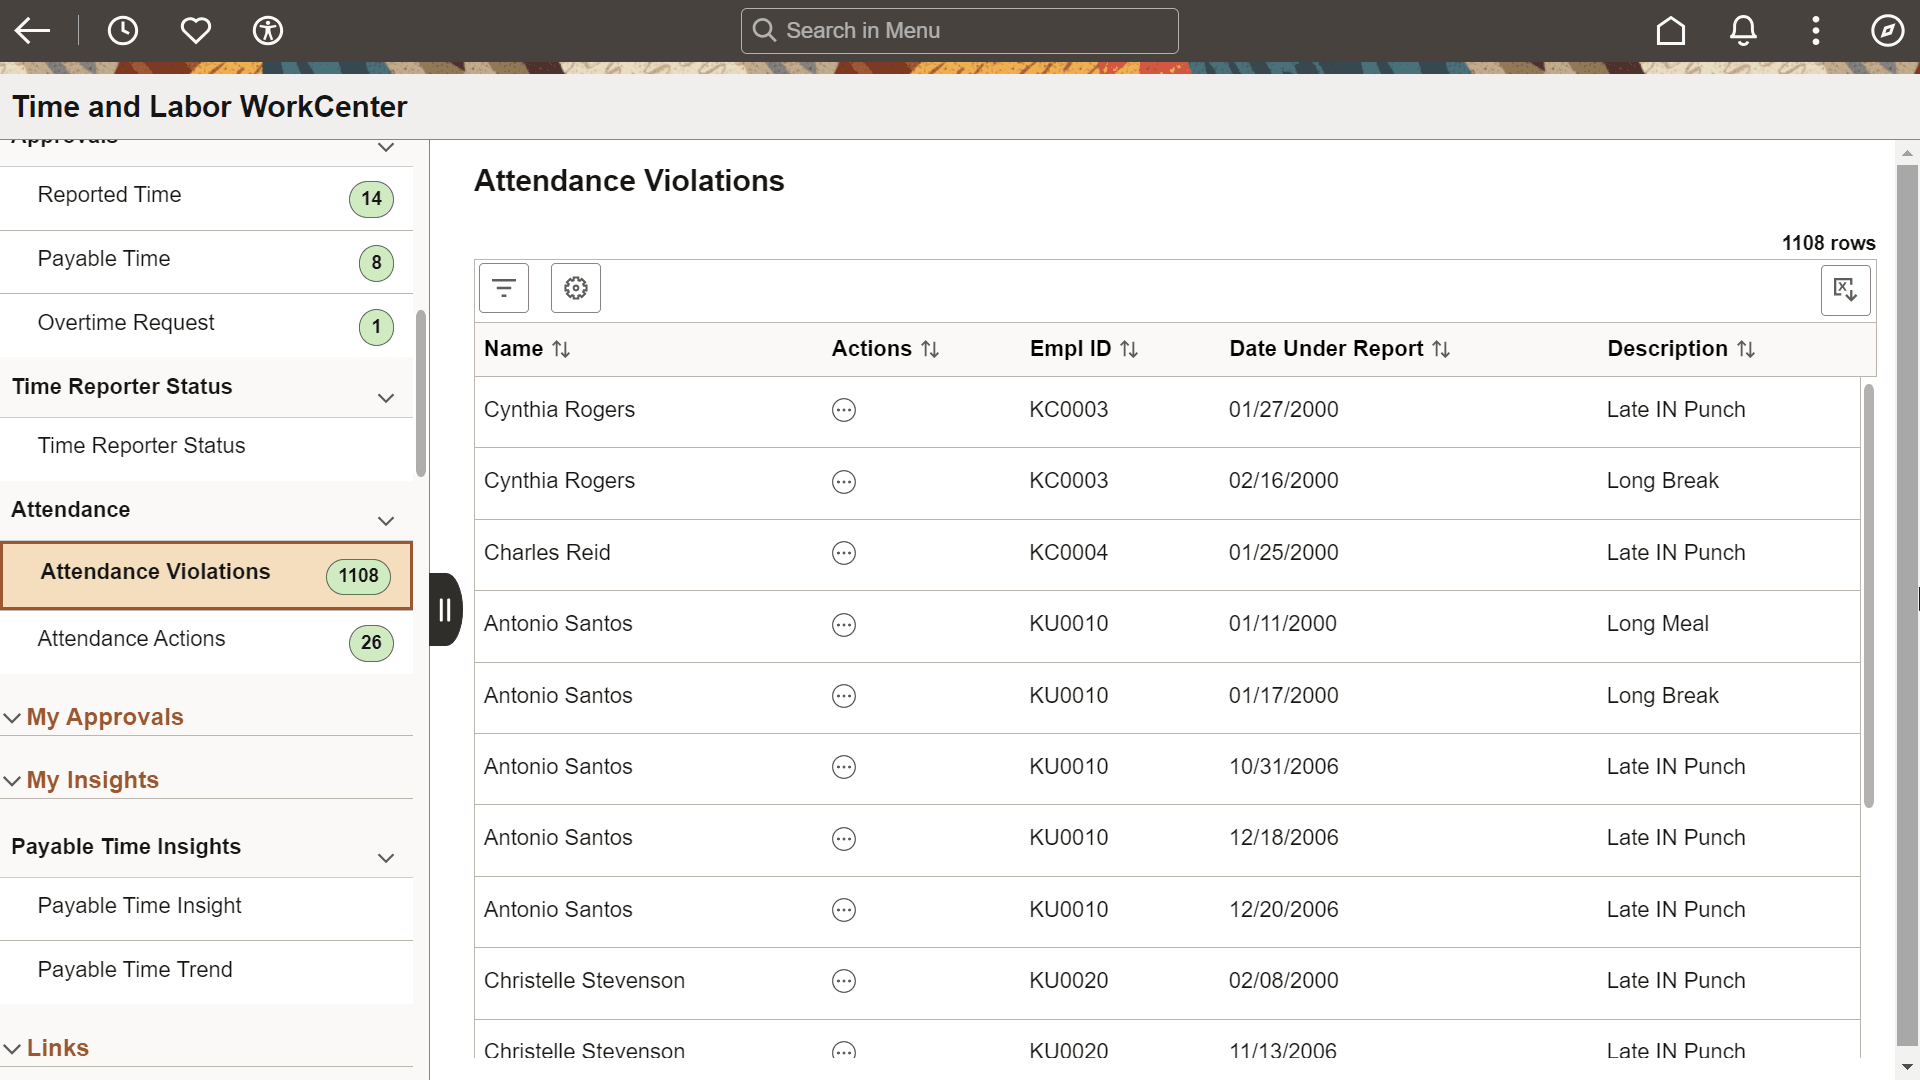Collapse the Attendance section chevron

(386, 520)
